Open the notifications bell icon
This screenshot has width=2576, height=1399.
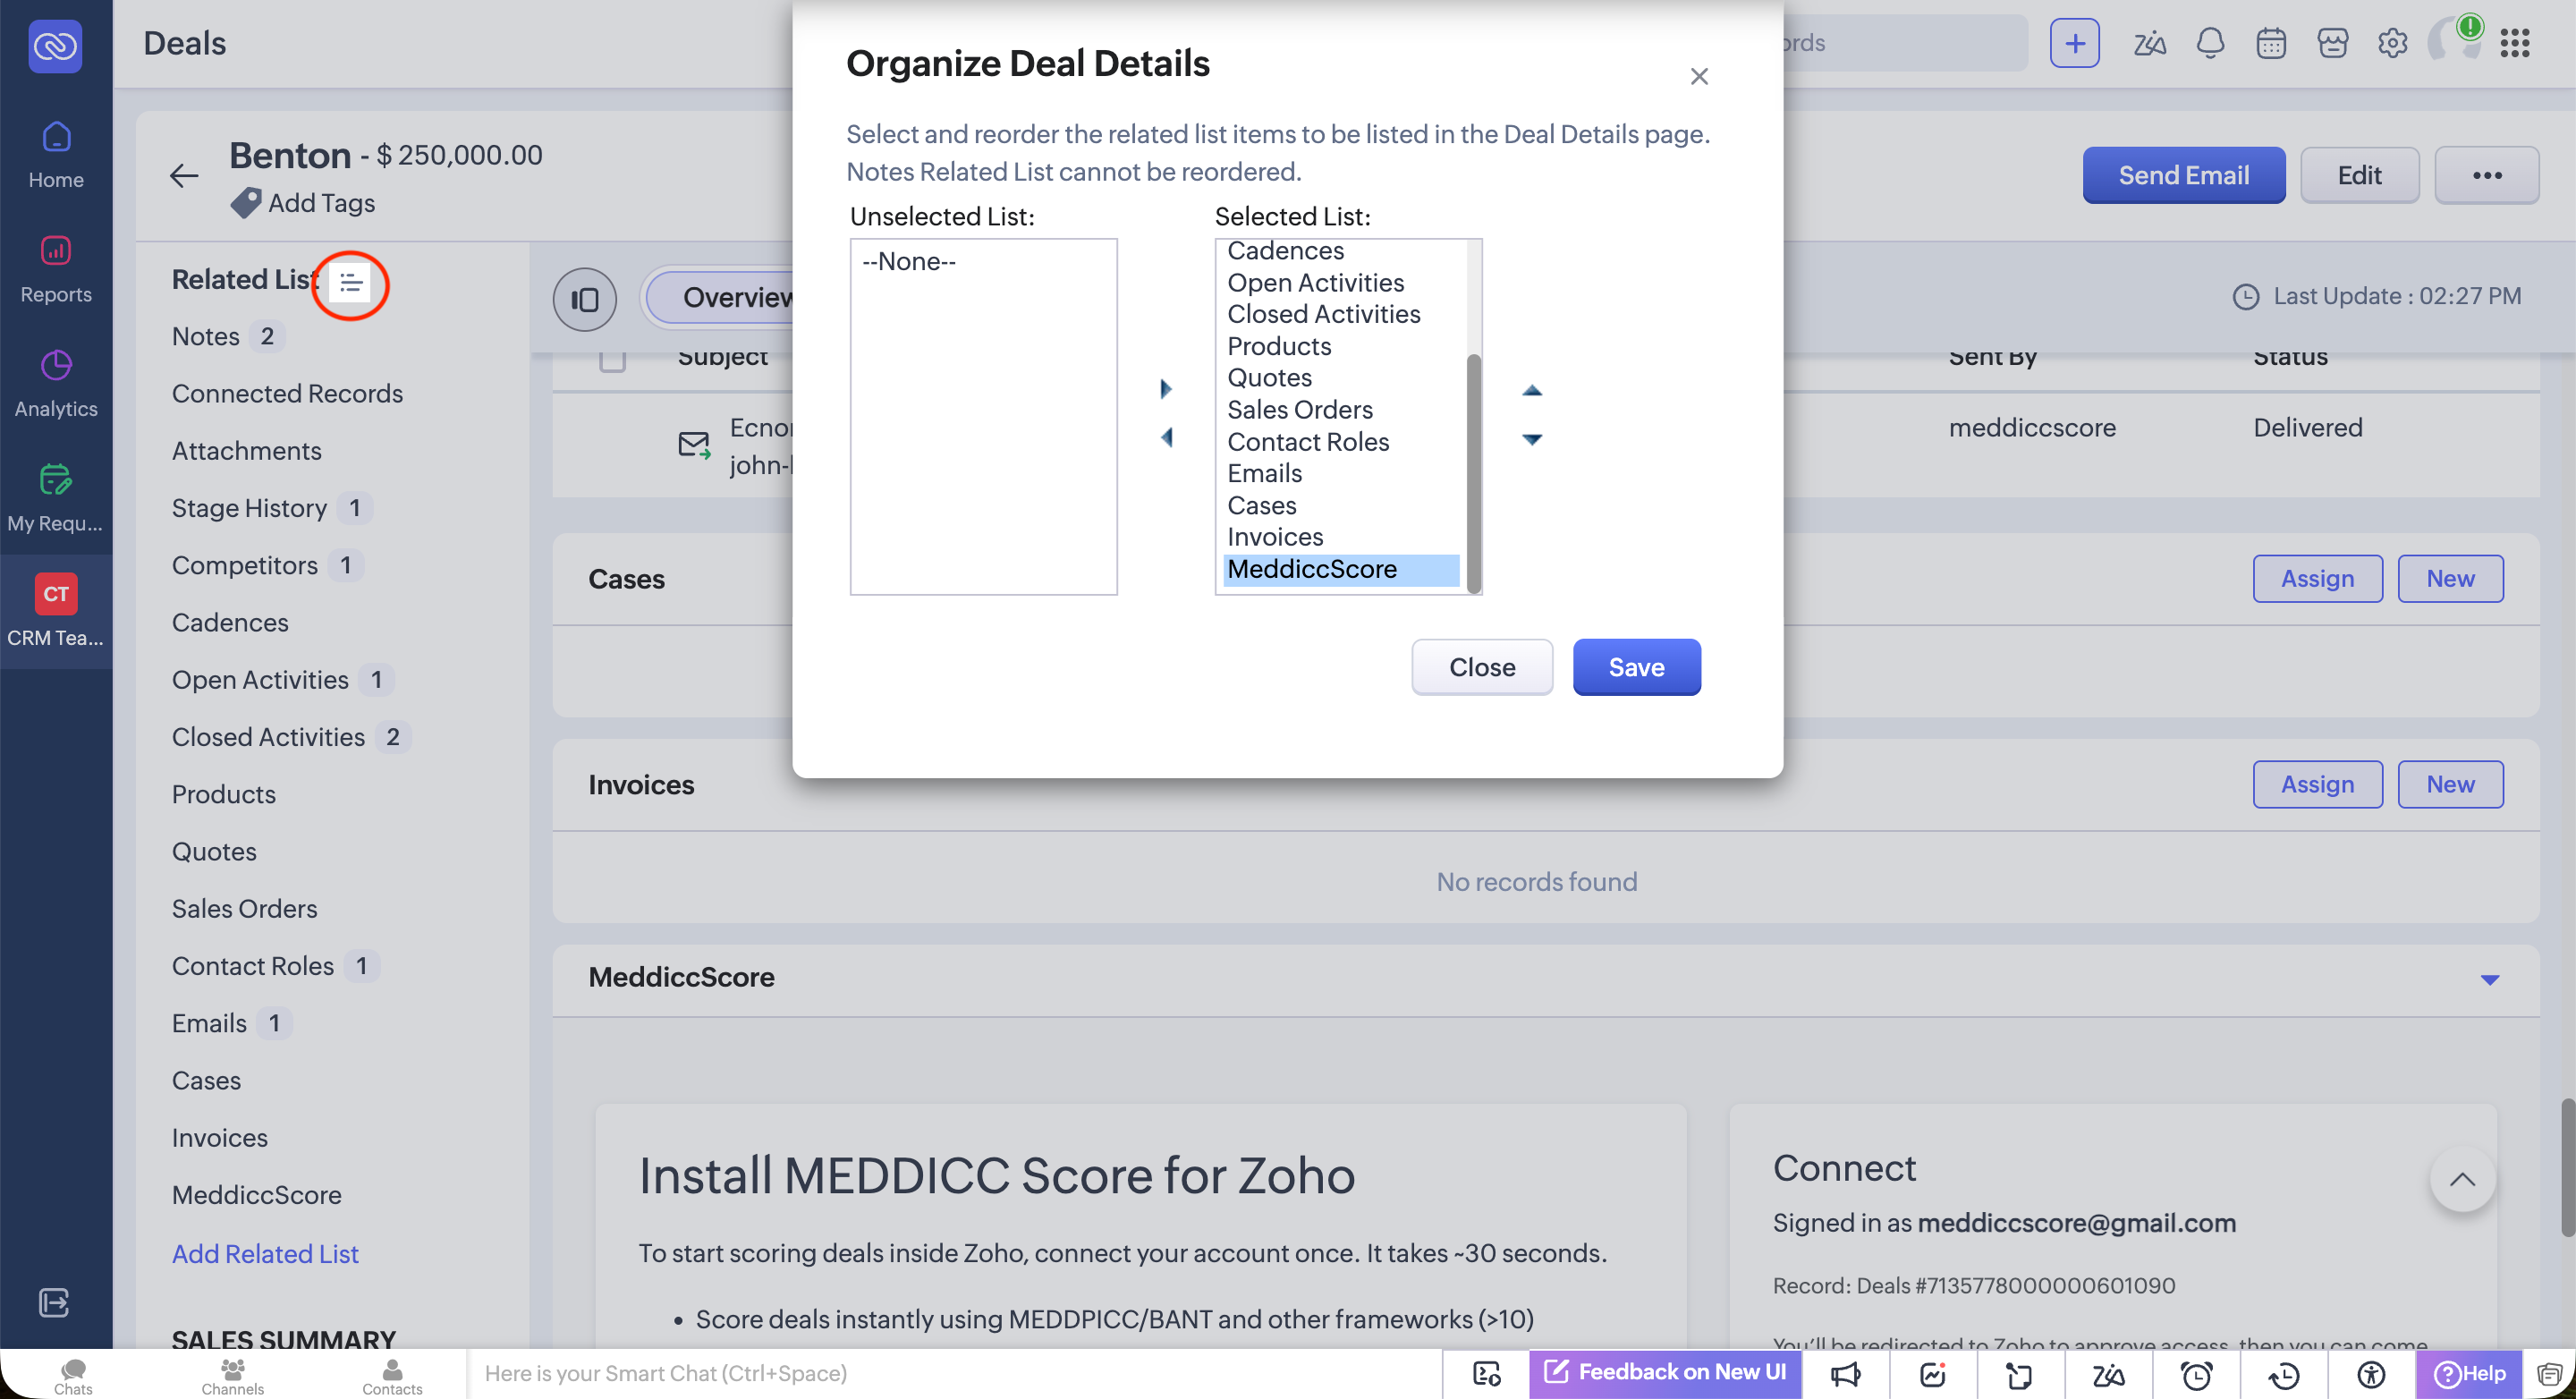point(2210,43)
